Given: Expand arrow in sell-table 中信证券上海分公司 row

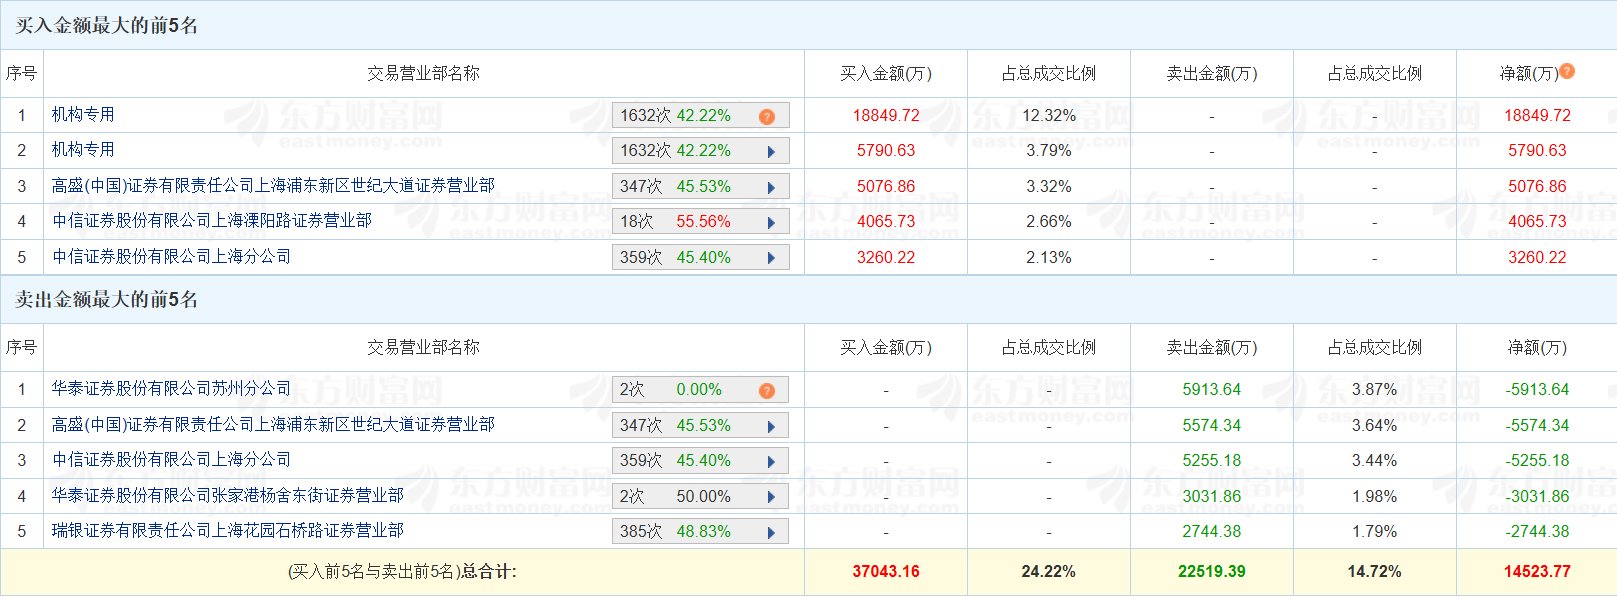Looking at the screenshot, I should click(x=771, y=462).
